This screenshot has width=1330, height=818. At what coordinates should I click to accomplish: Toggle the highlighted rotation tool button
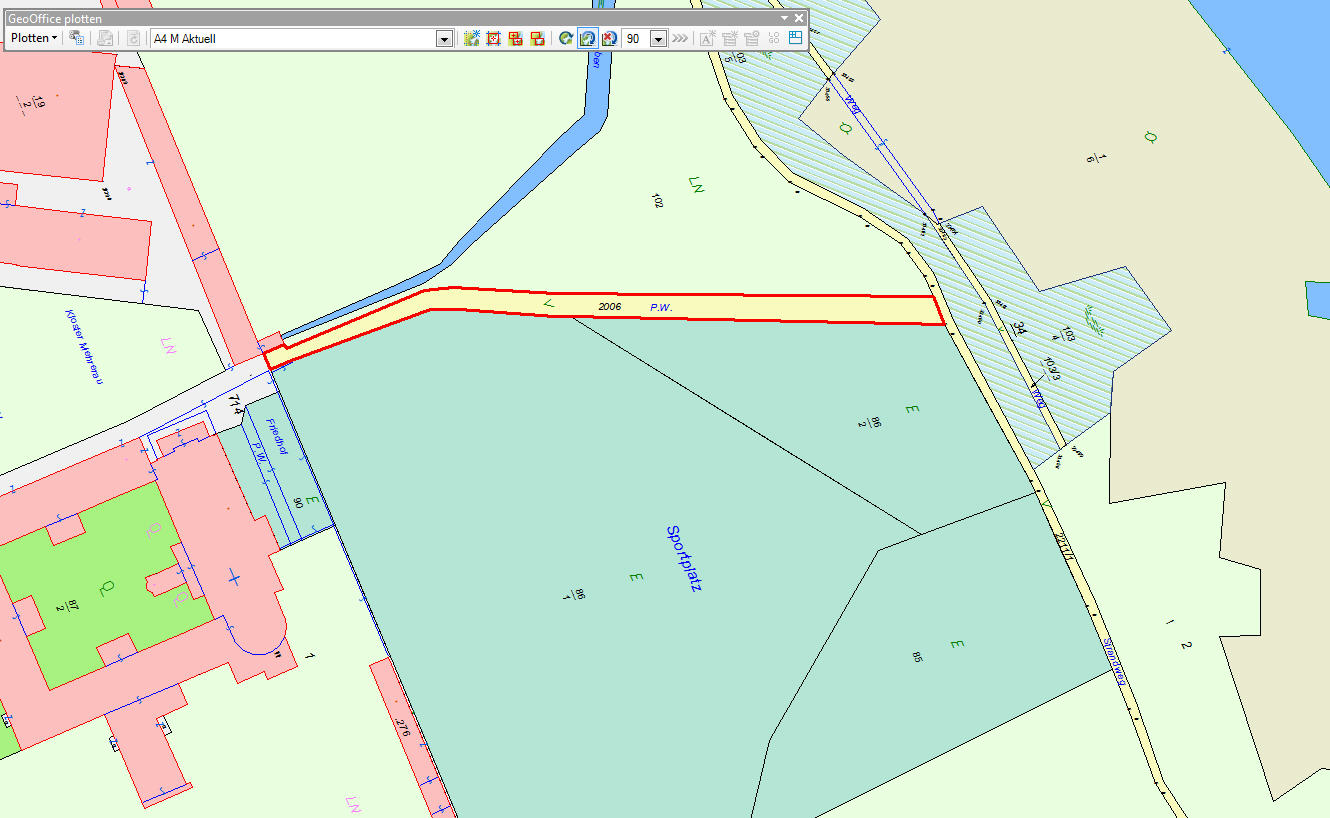[x=587, y=38]
